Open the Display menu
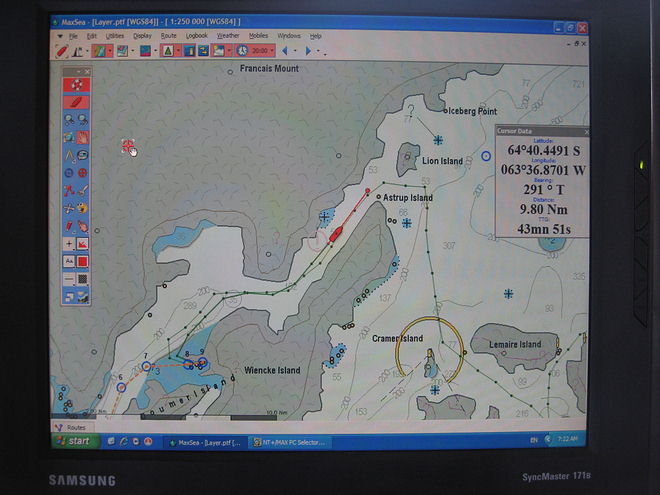The image size is (660, 495). click(x=142, y=36)
